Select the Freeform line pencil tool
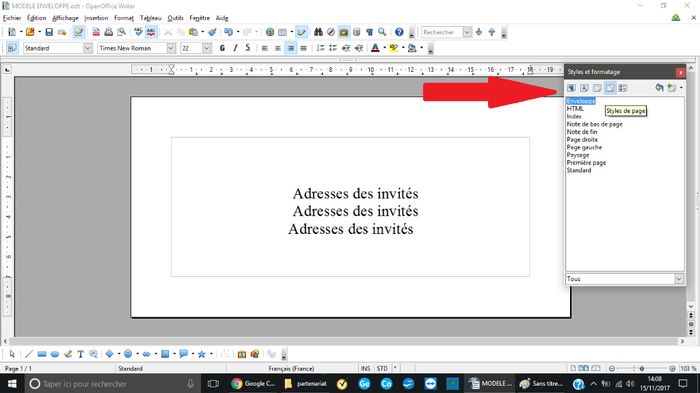This screenshot has height=393, width=700. [x=67, y=354]
